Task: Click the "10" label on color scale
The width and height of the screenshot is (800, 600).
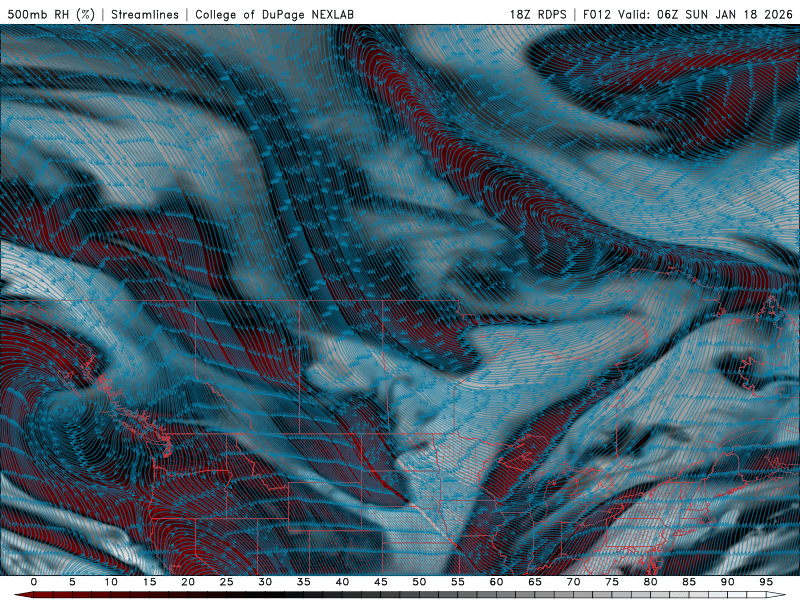Action: coord(111,582)
